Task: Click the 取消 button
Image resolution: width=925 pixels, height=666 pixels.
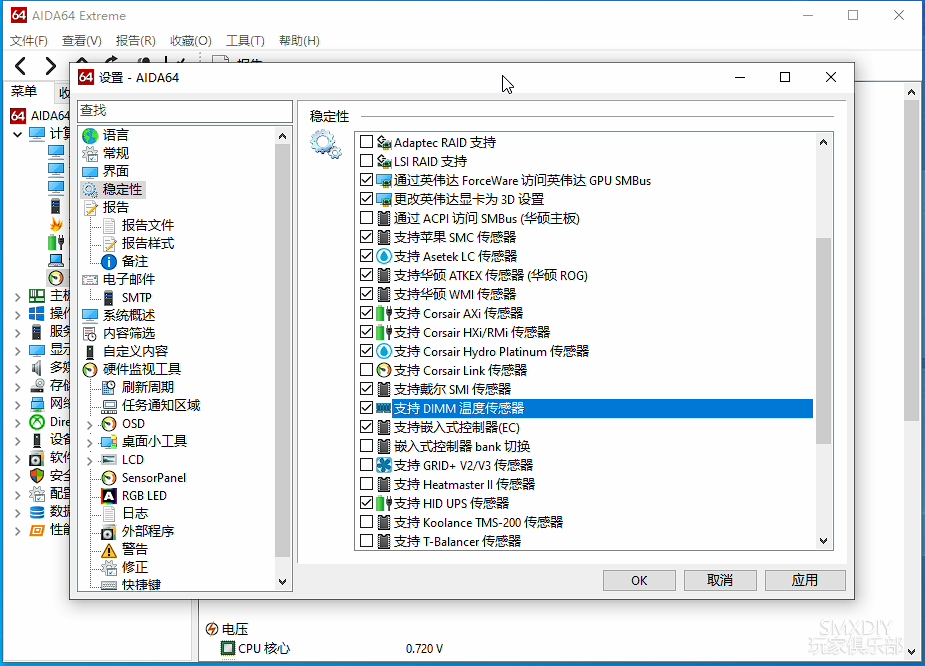Action: (720, 580)
